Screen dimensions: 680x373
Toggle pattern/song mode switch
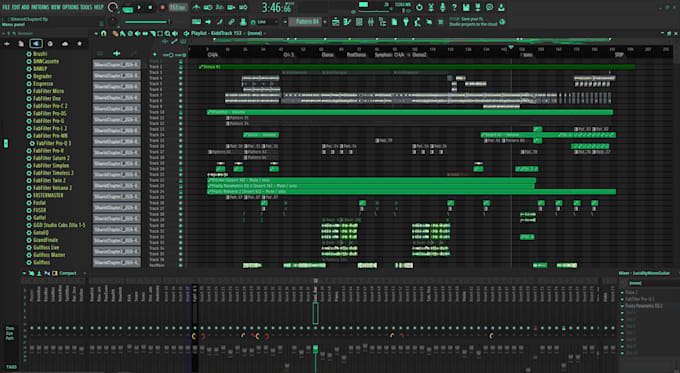coord(128,8)
